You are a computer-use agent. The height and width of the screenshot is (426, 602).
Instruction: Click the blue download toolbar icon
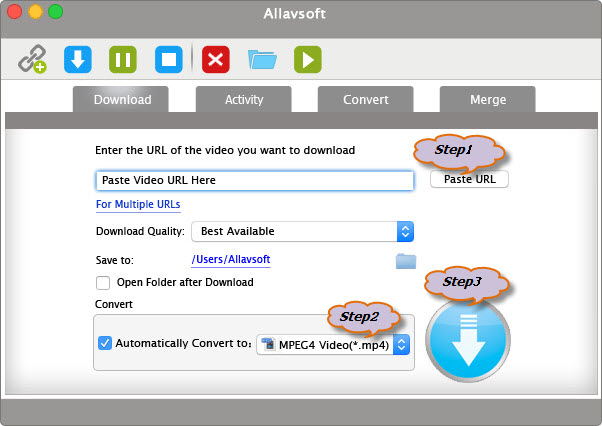coord(78,59)
